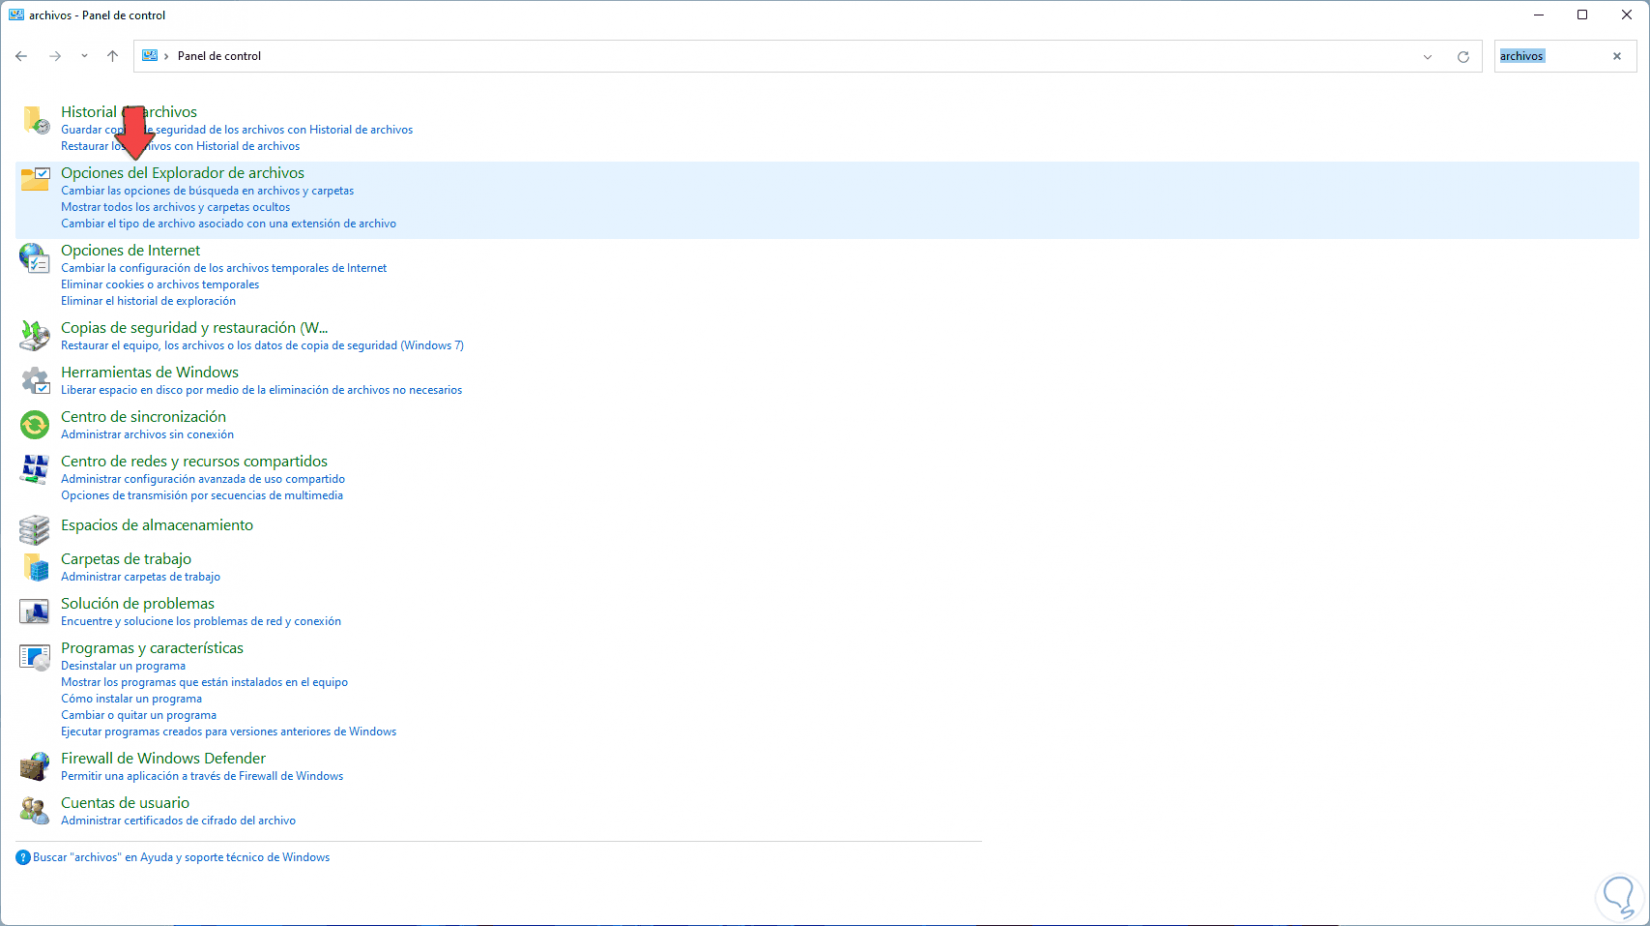Click Liberar espacio en disco link
The width and height of the screenshot is (1650, 926).
[x=261, y=390]
